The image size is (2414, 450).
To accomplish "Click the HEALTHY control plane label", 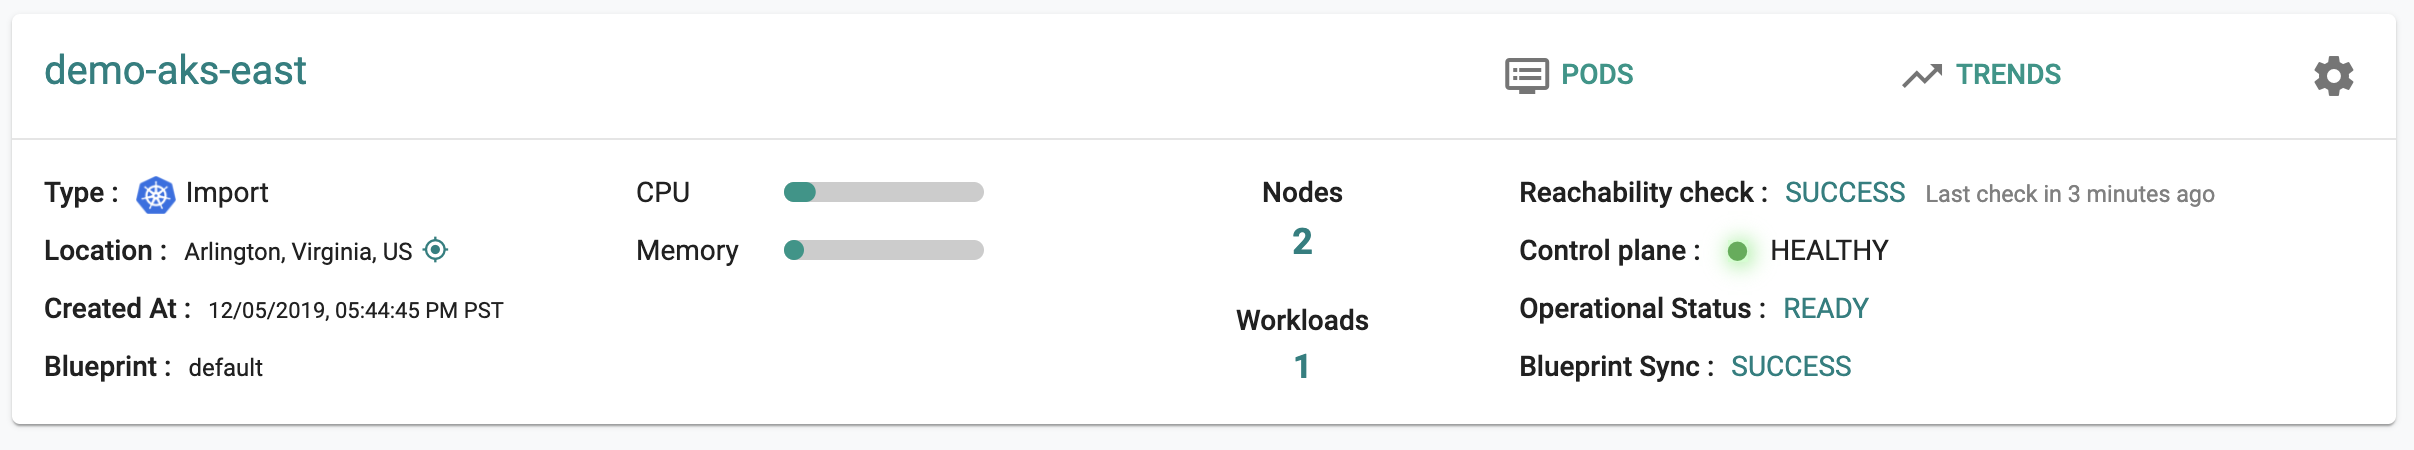I will coord(1829,251).
